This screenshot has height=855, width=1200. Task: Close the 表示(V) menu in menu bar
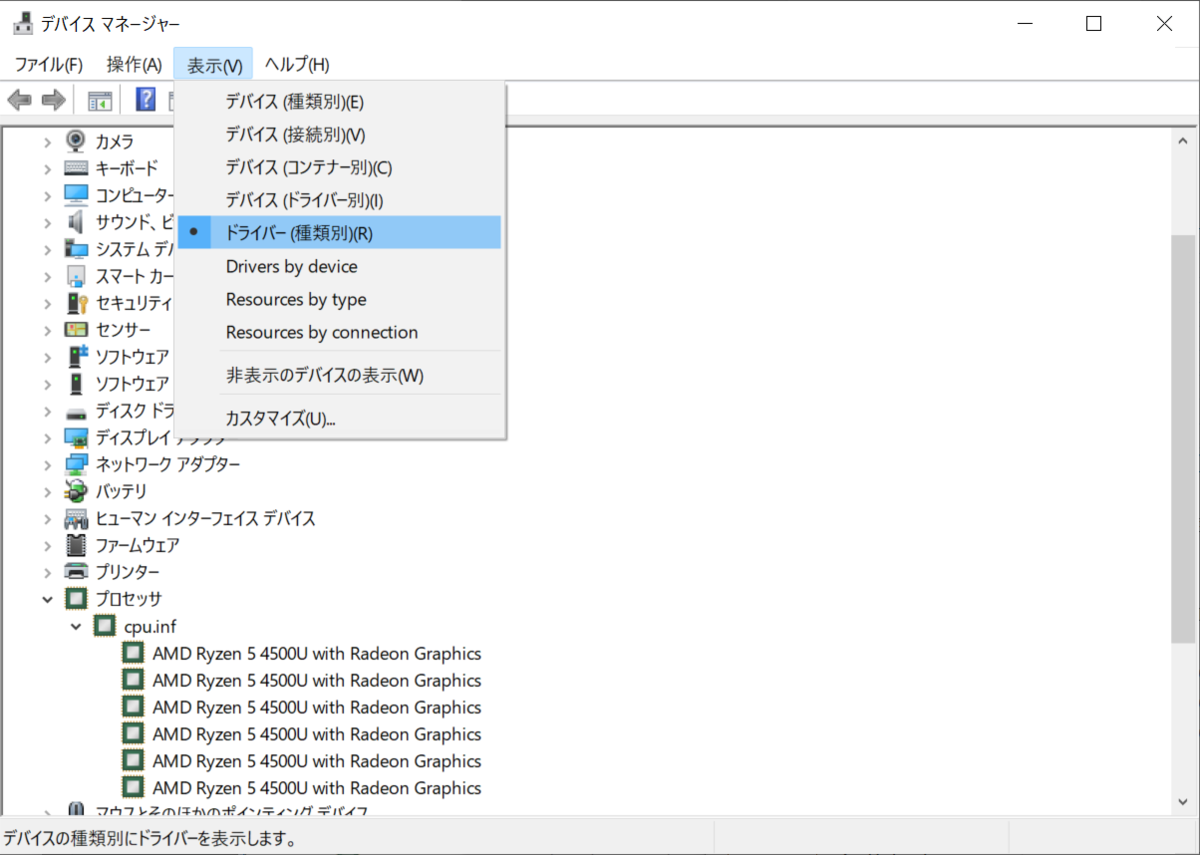214,65
